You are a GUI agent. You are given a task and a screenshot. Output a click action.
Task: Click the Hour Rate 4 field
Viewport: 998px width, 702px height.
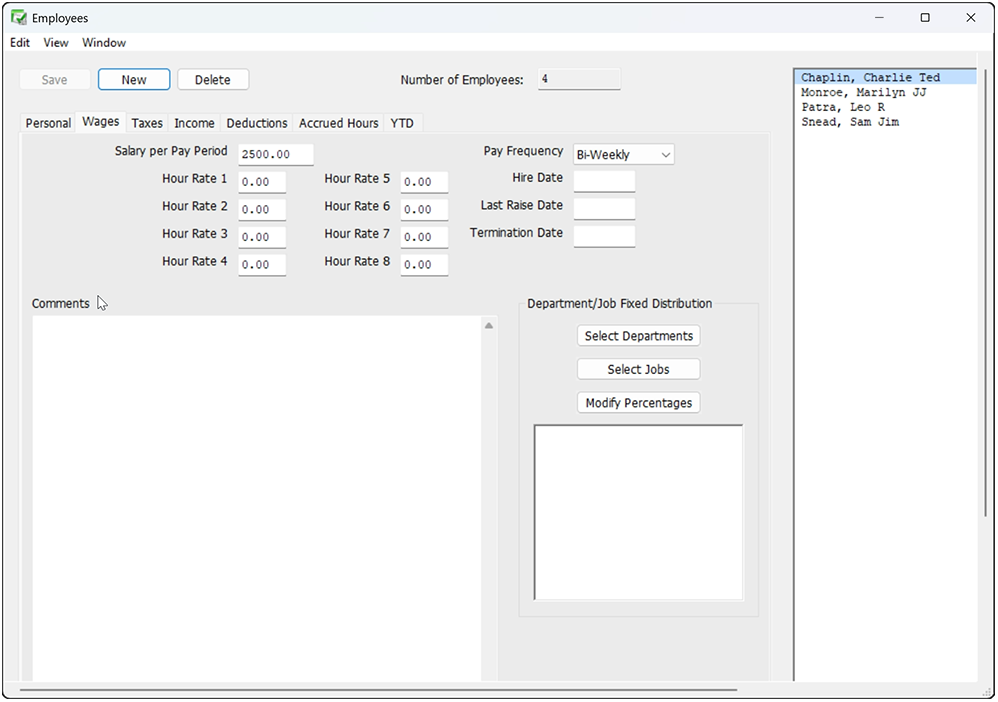tap(262, 265)
